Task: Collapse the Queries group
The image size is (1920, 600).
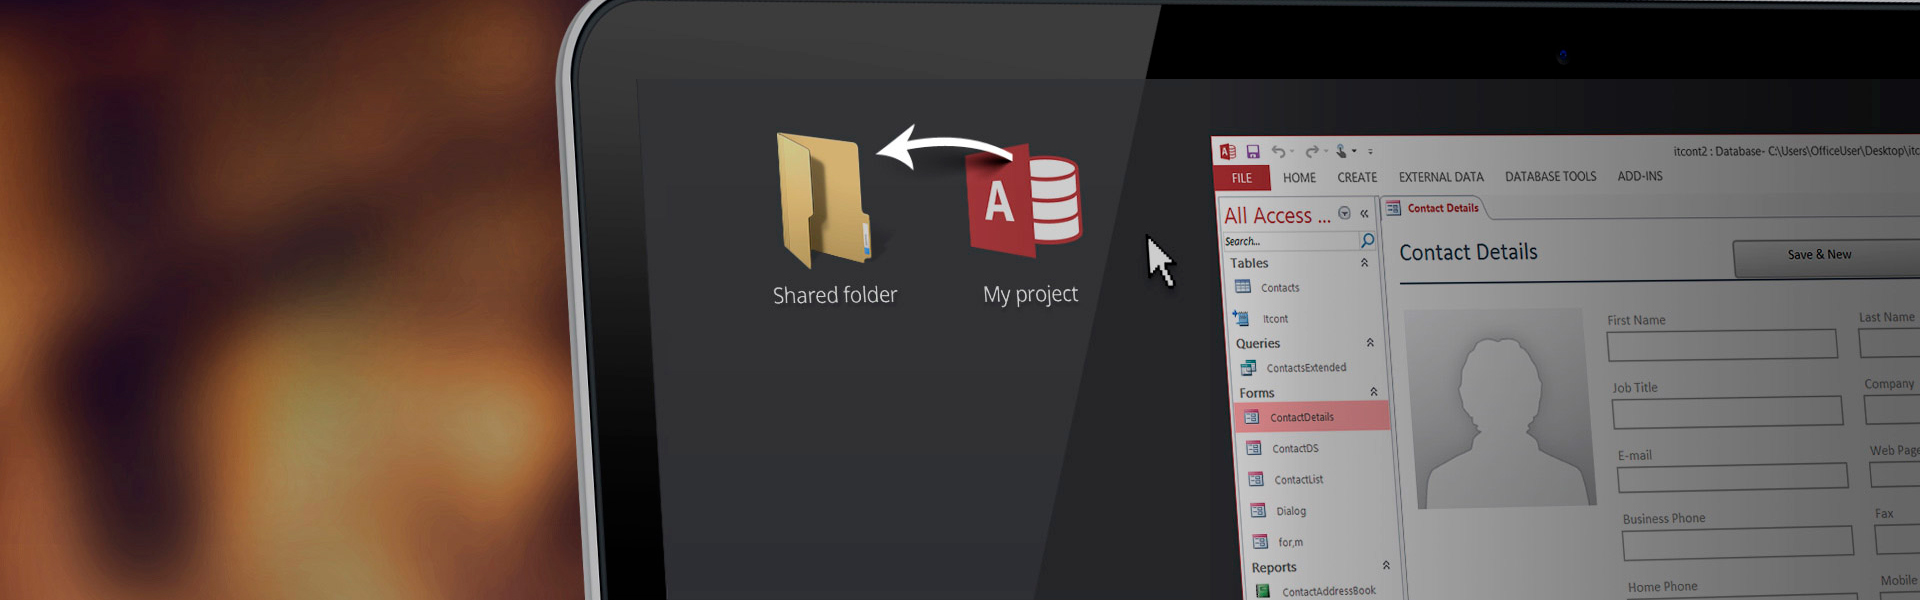Action: pos(1370,343)
